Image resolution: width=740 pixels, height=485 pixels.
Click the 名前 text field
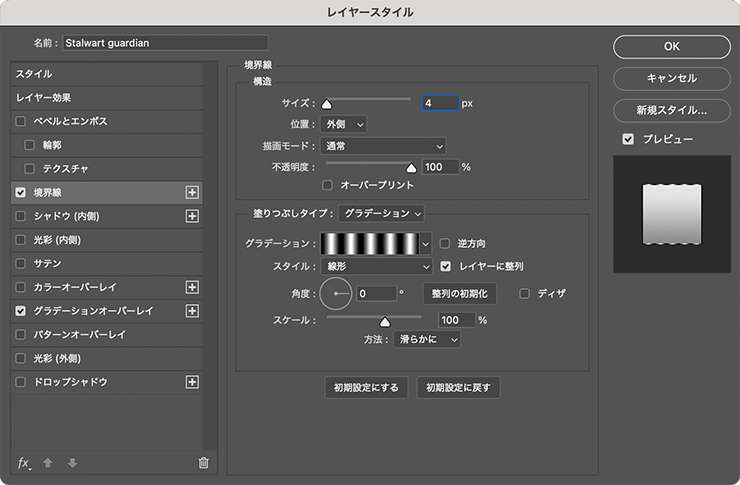tap(165, 43)
